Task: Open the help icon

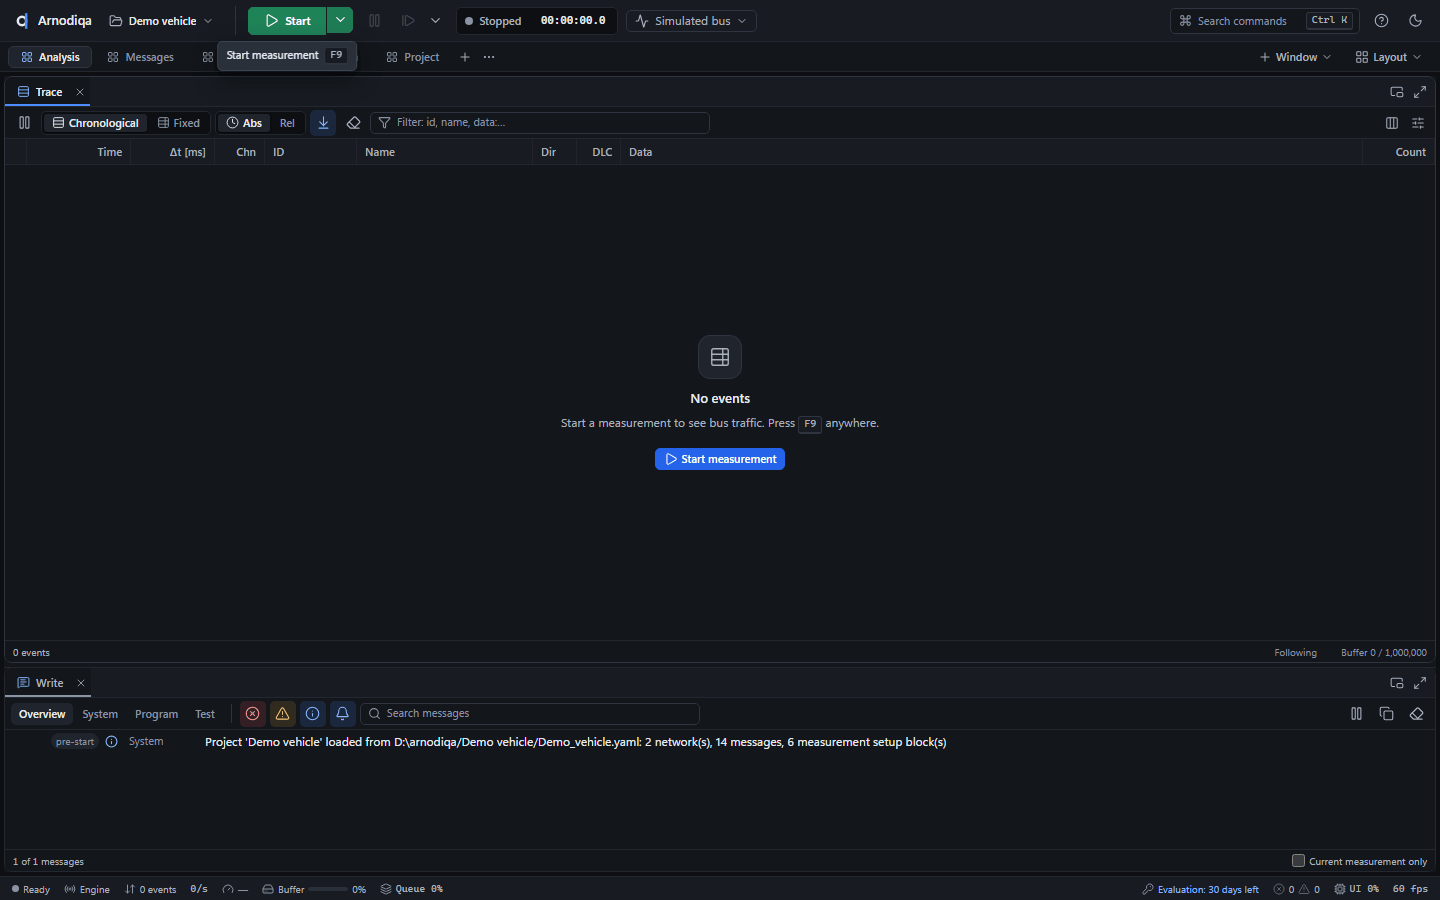Action: (1381, 21)
